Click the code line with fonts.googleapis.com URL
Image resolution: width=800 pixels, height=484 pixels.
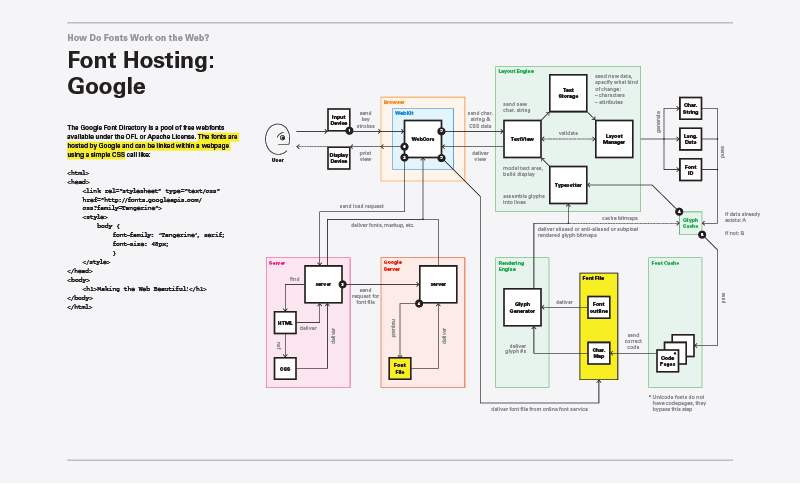coord(142,200)
